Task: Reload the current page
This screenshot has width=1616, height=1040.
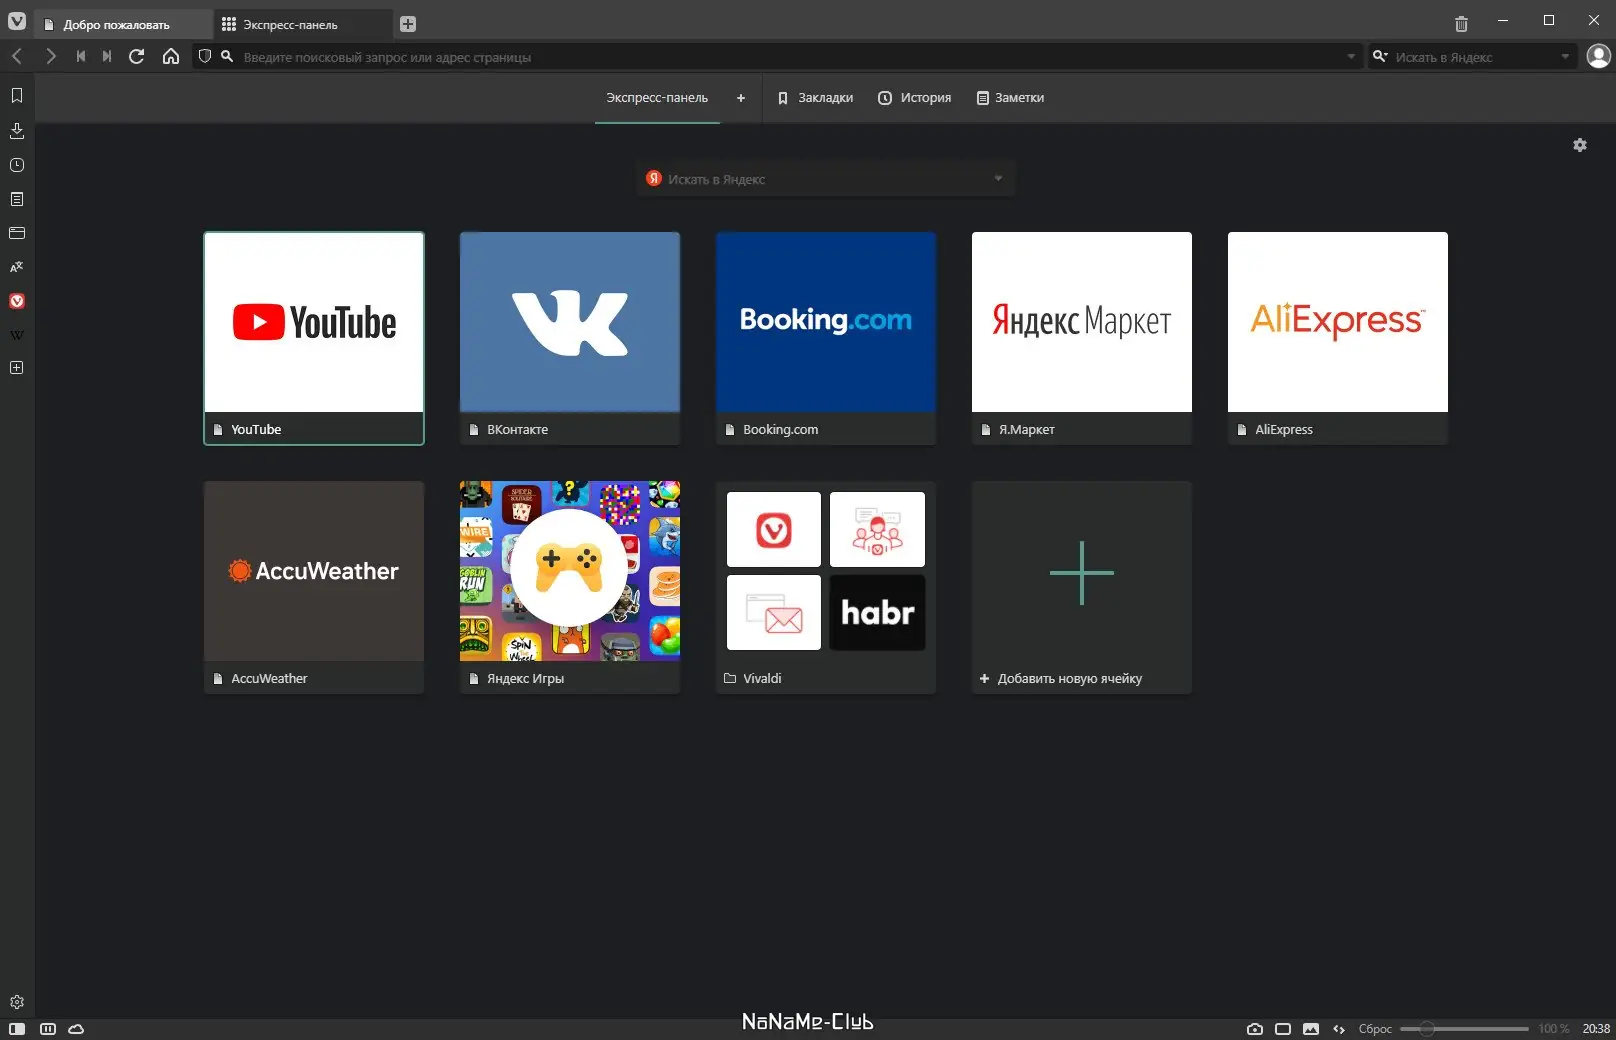Action: click(137, 56)
